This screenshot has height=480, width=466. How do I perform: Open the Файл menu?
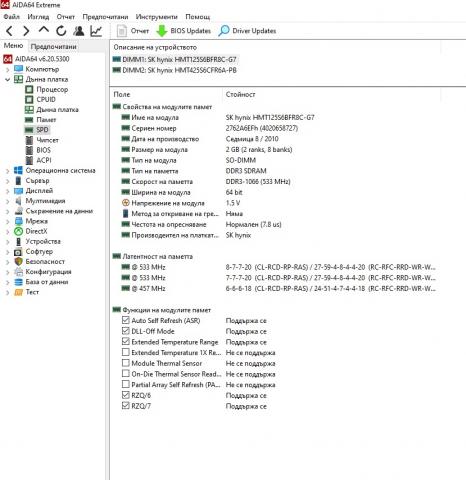coord(12,17)
